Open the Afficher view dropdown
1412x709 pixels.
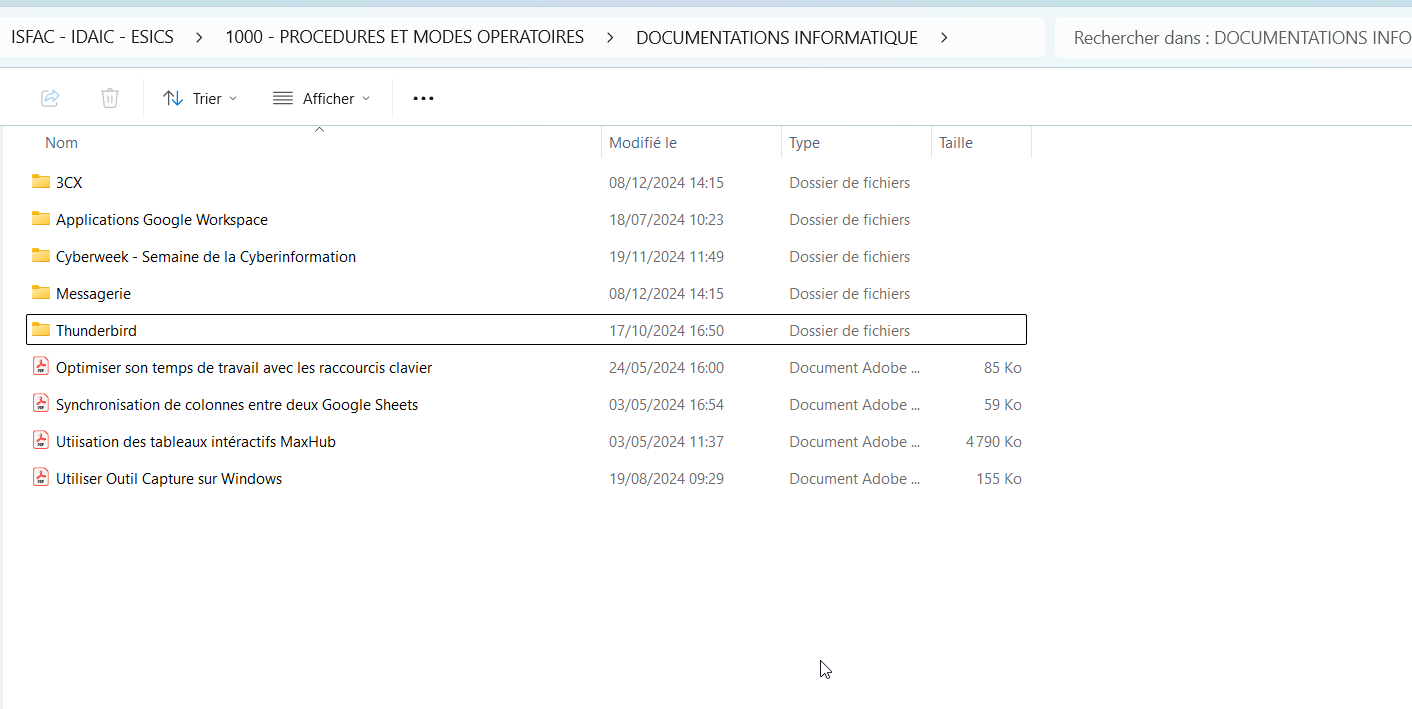click(x=321, y=98)
